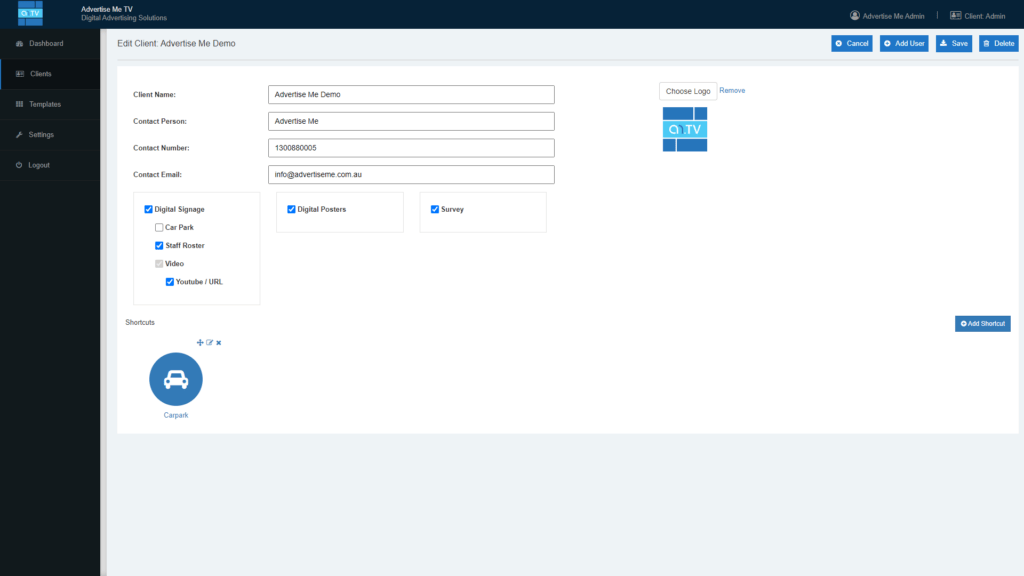
Task: Toggle the Youtube / URL checkbox
Action: click(170, 282)
